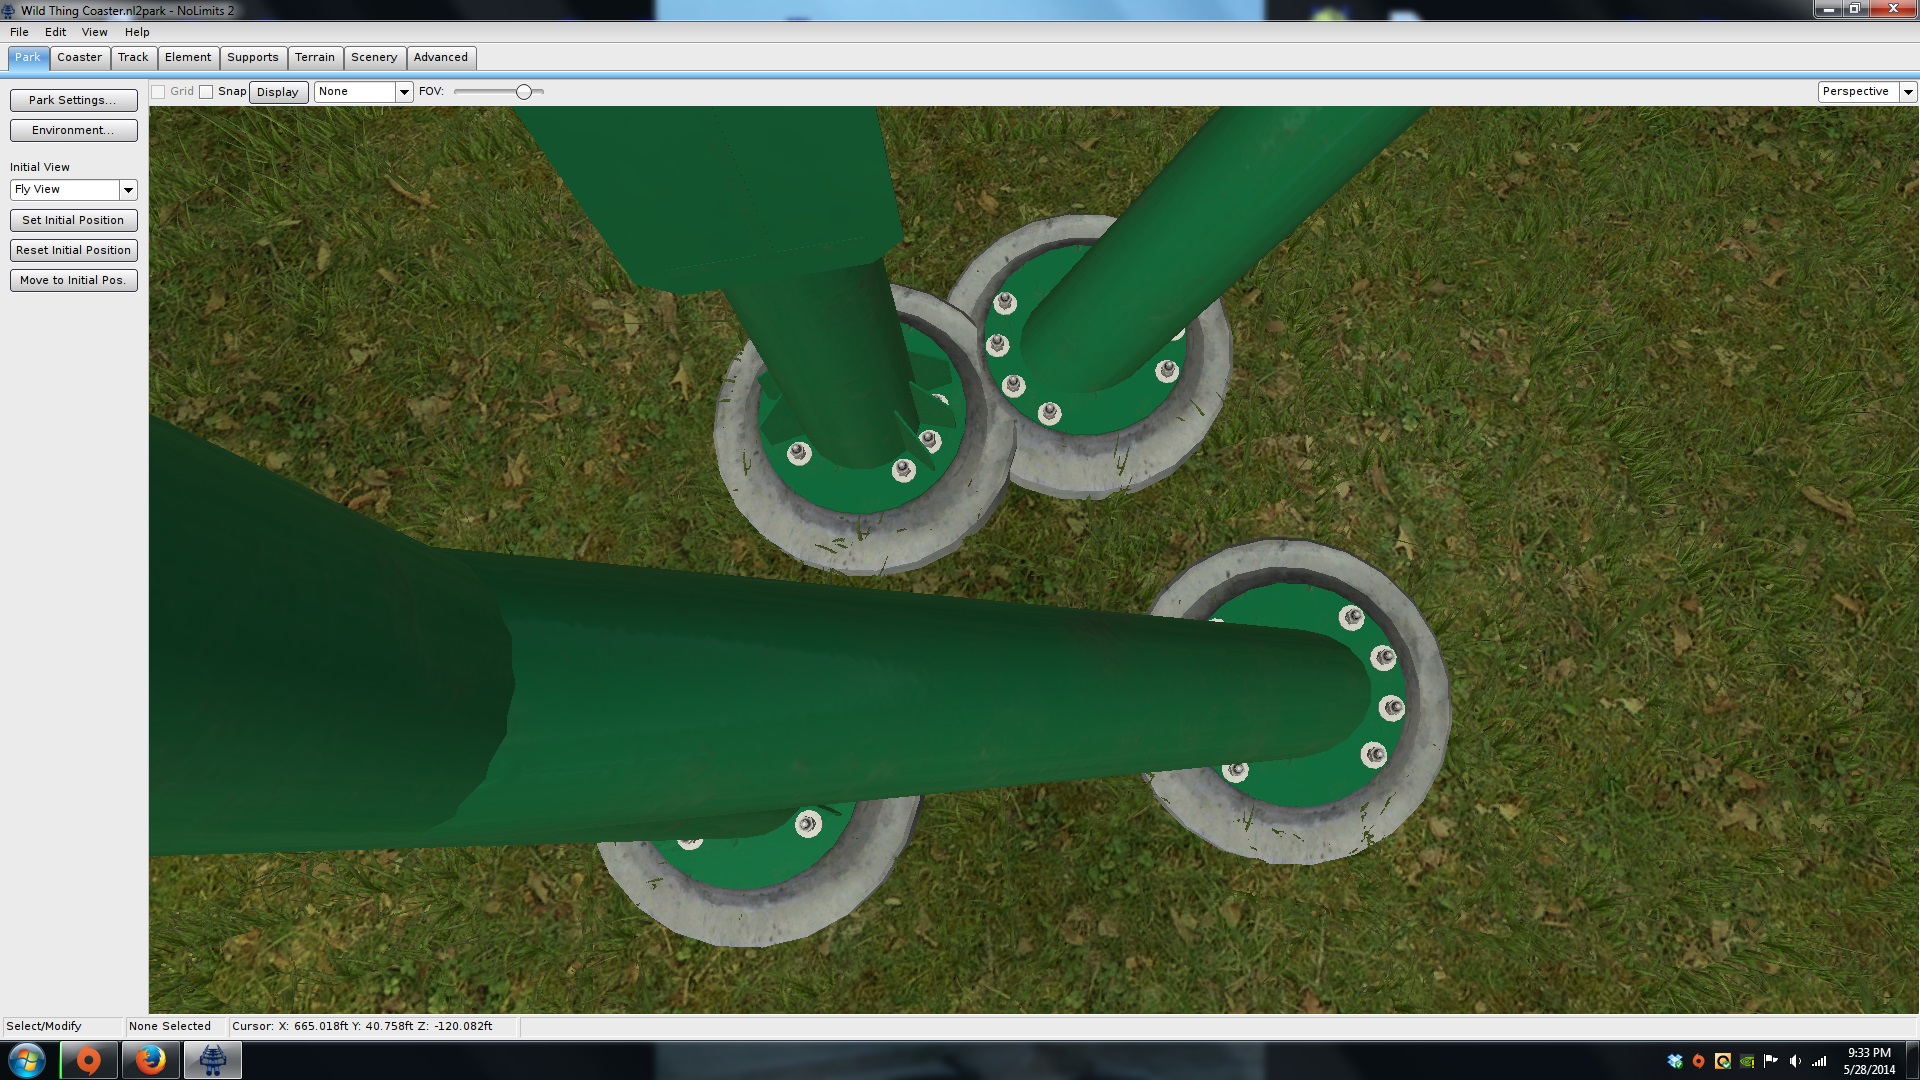The height and width of the screenshot is (1080, 1920).
Task: Open the Windows Start orb
Action: coord(27,1060)
